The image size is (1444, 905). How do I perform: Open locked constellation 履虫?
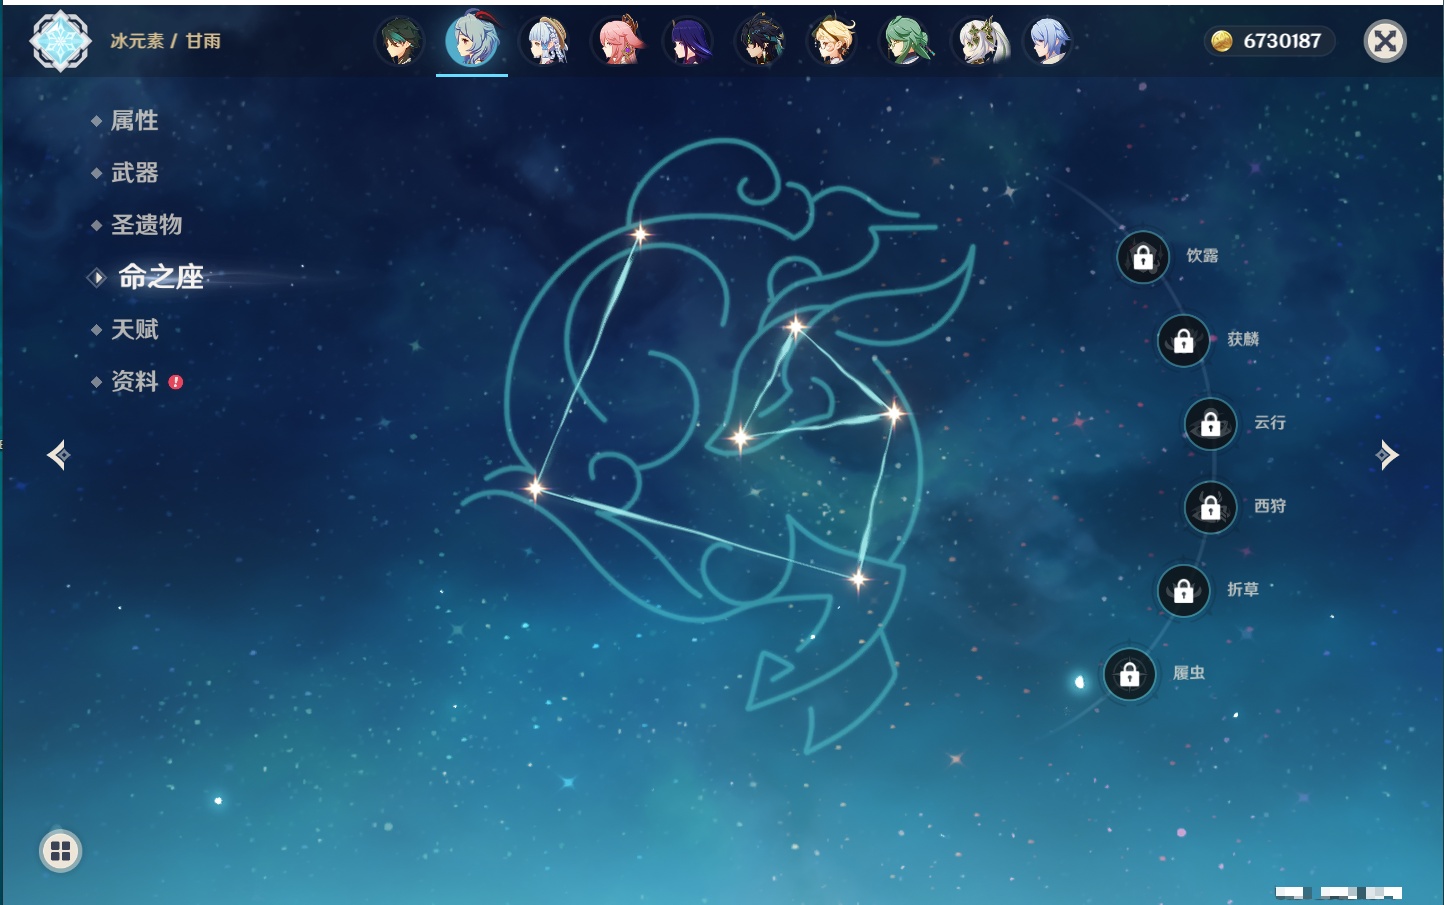(1129, 674)
